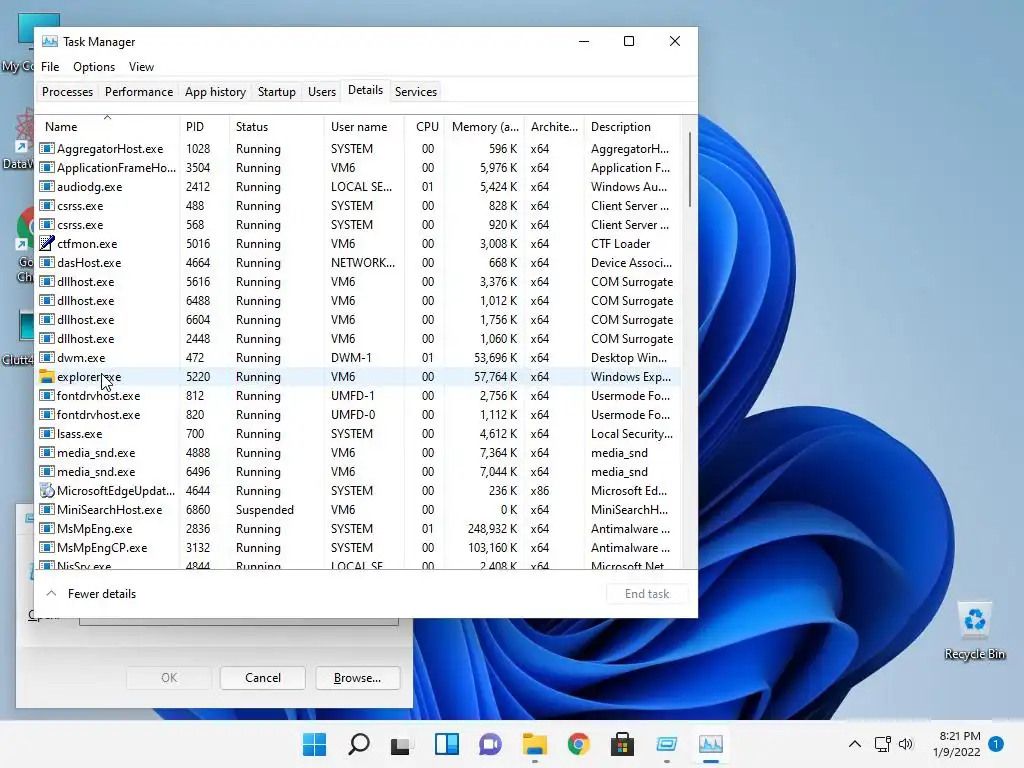Select the fontdrvhost.exe row with PID 812
The width and height of the screenshot is (1024, 768).
(359, 395)
